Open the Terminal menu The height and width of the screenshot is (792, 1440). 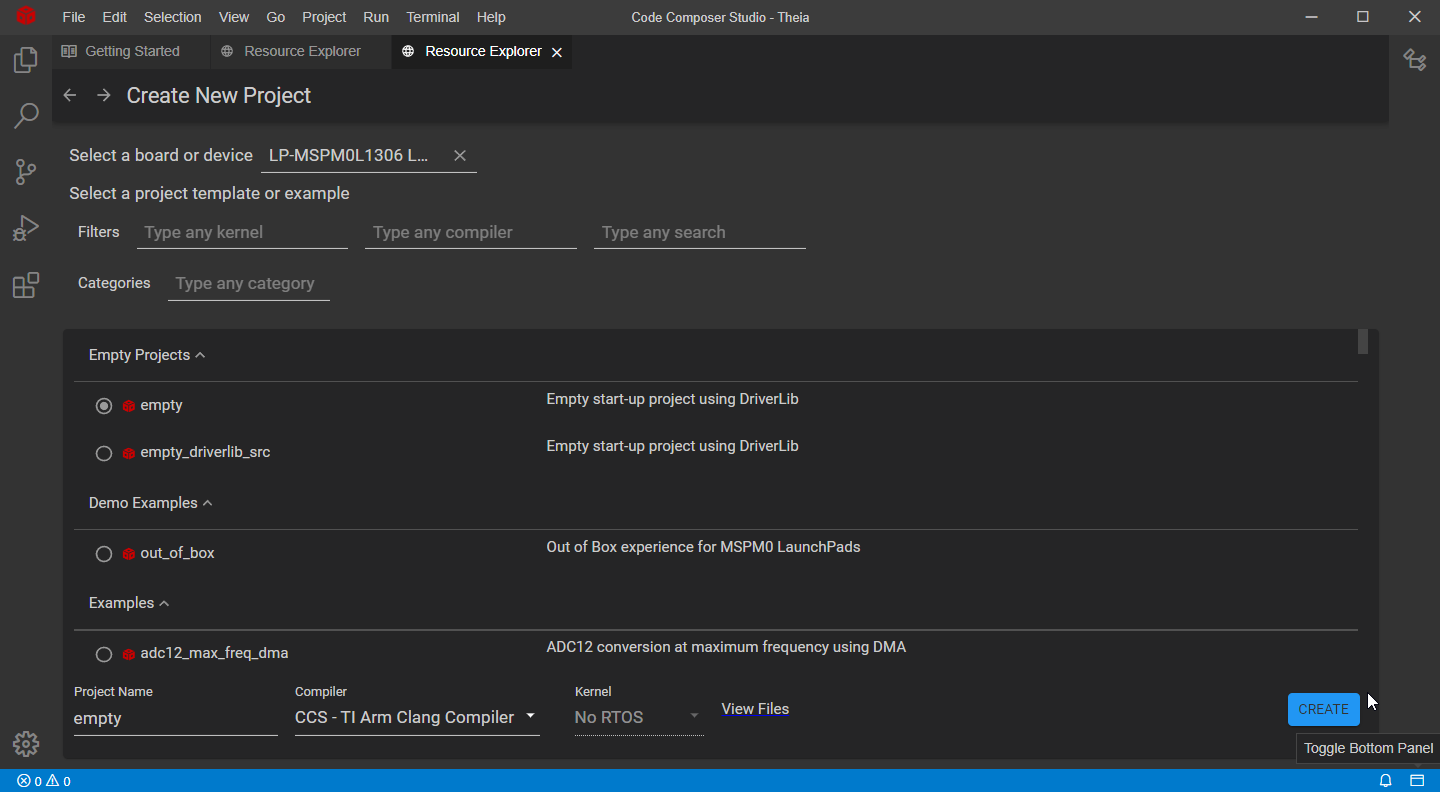(x=432, y=17)
